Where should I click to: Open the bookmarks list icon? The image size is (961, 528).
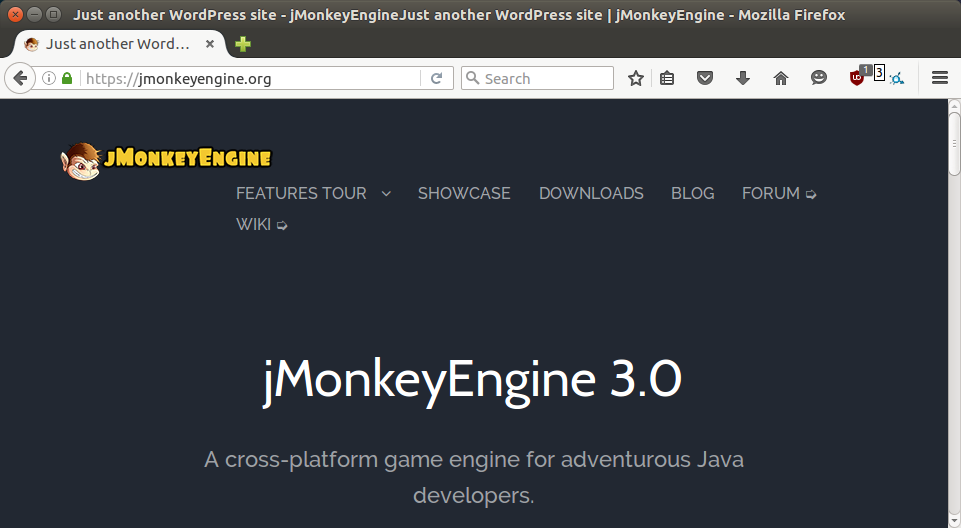click(667, 78)
